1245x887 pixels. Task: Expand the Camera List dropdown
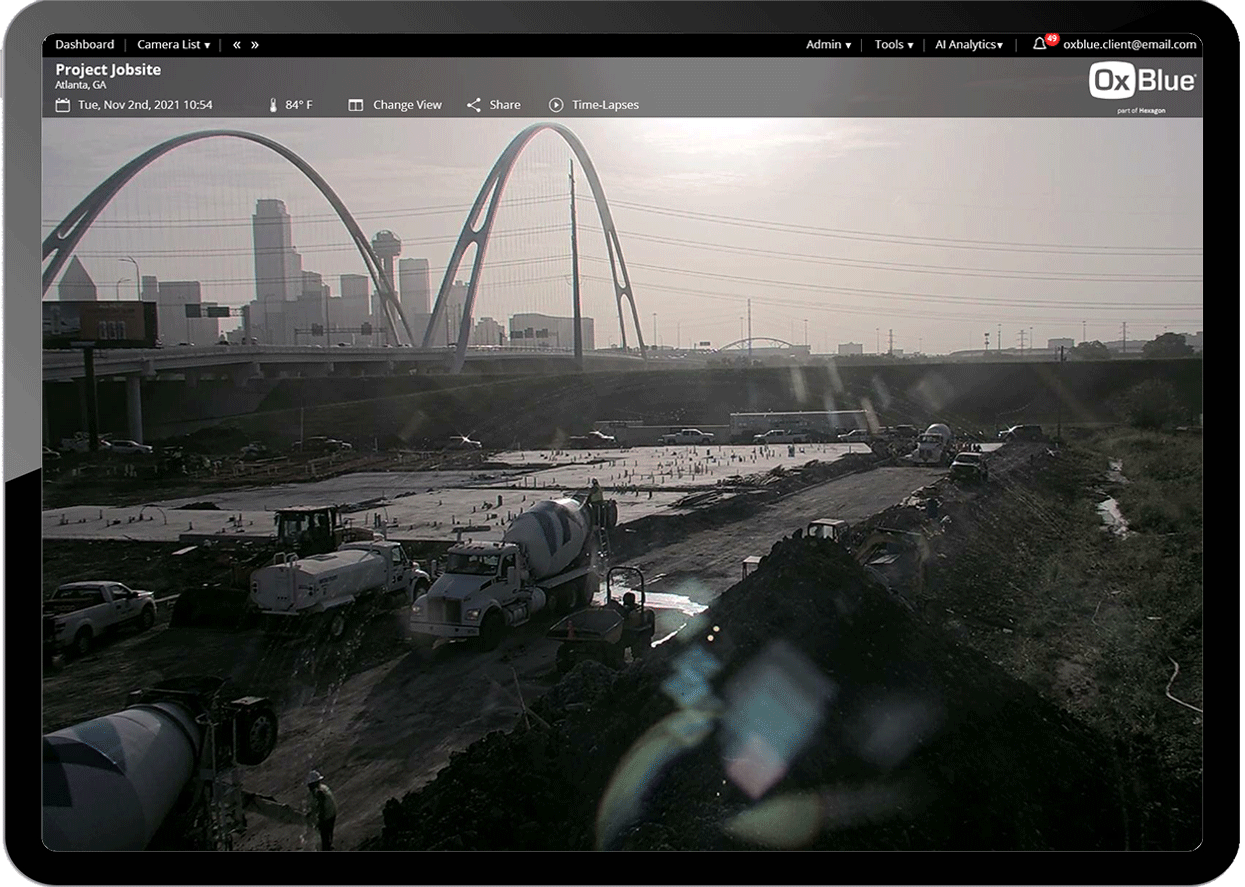(x=172, y=44)
